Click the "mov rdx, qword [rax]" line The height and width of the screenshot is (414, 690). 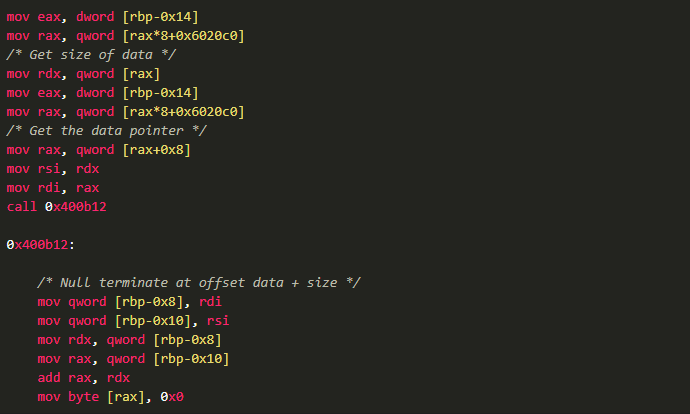click(75, 73)
